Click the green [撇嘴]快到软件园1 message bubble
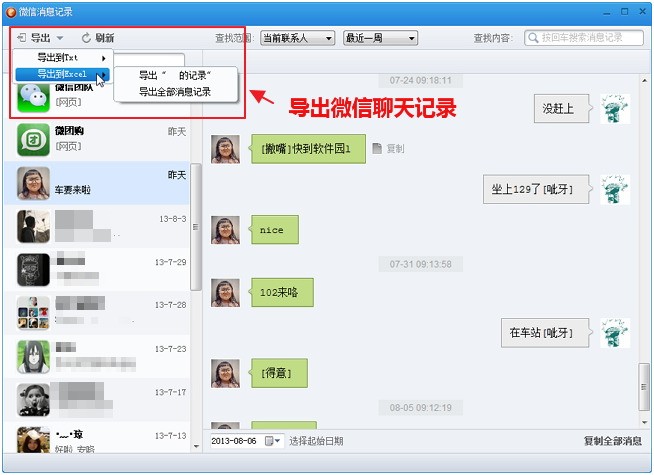 pos(308,149)
